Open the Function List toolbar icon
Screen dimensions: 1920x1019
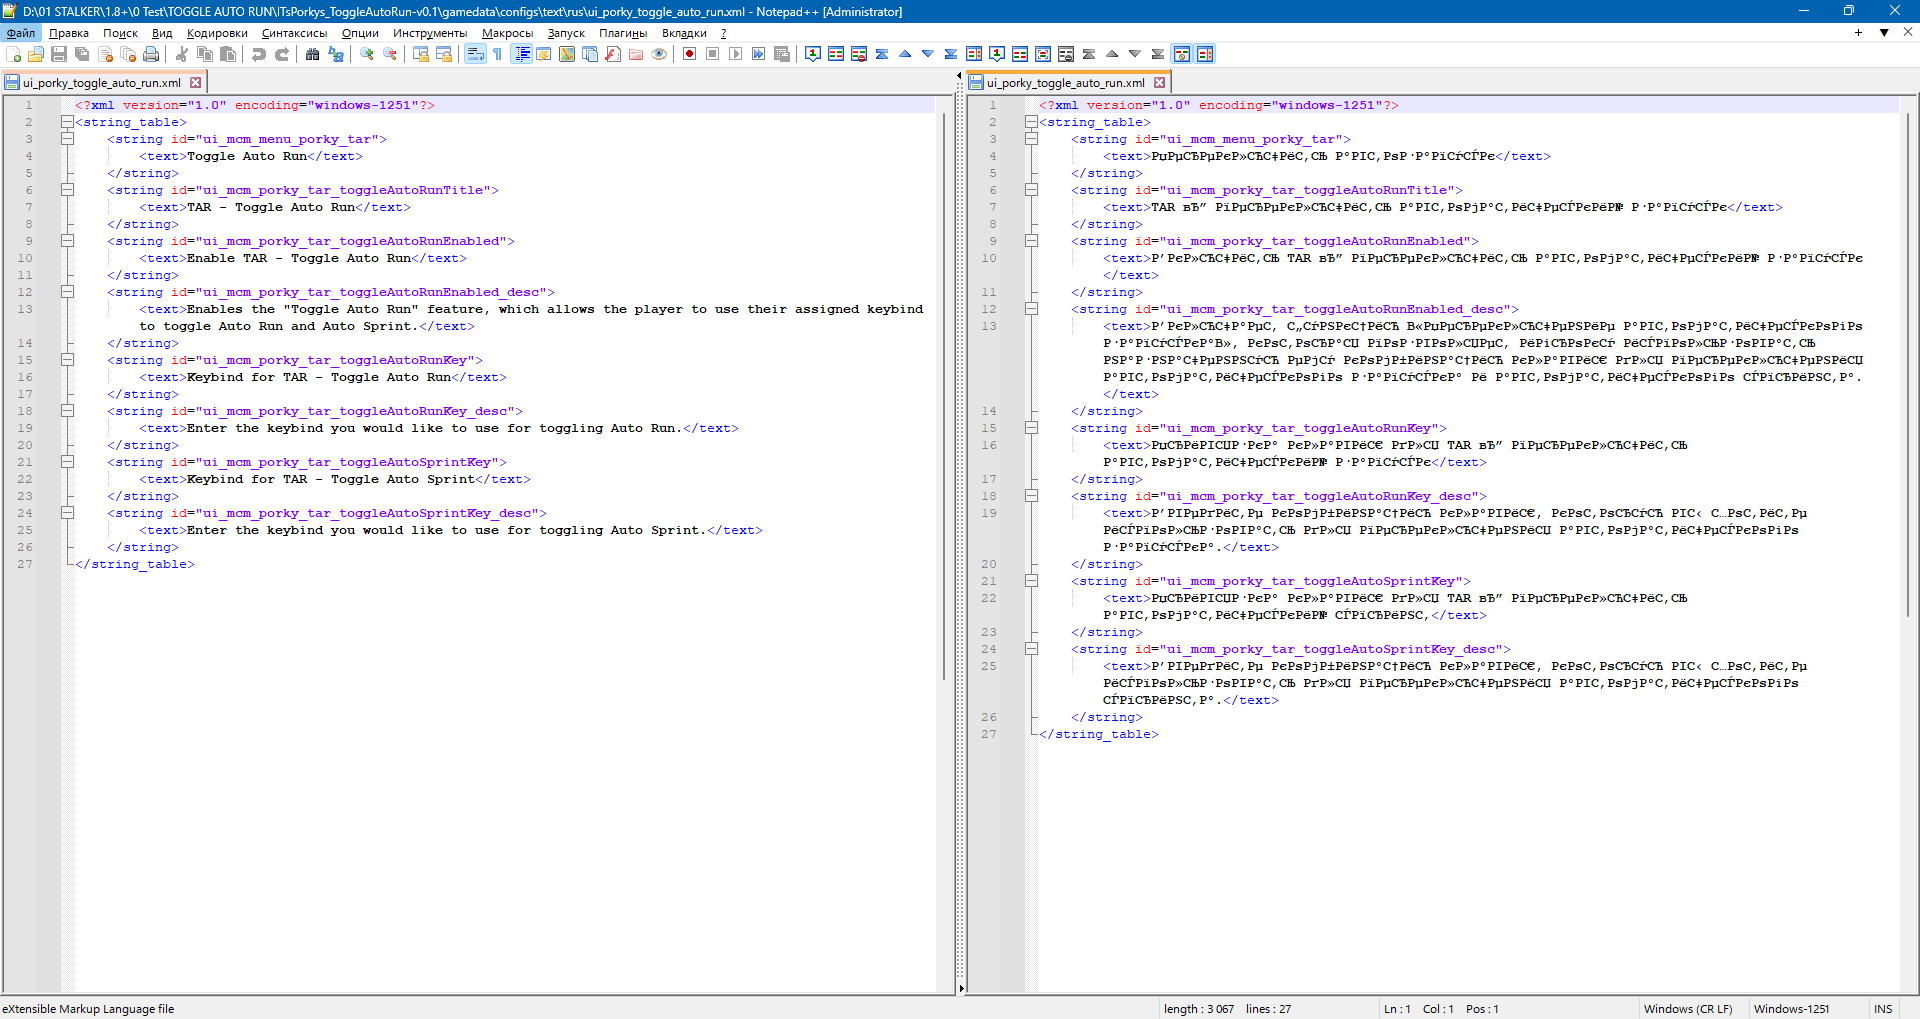click(613, 54)
